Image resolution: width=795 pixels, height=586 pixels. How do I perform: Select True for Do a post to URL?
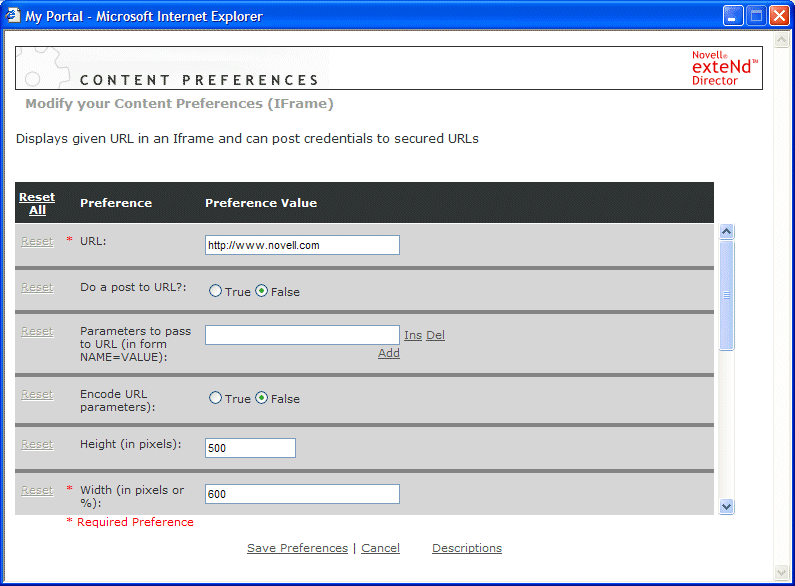coord(215,291)
